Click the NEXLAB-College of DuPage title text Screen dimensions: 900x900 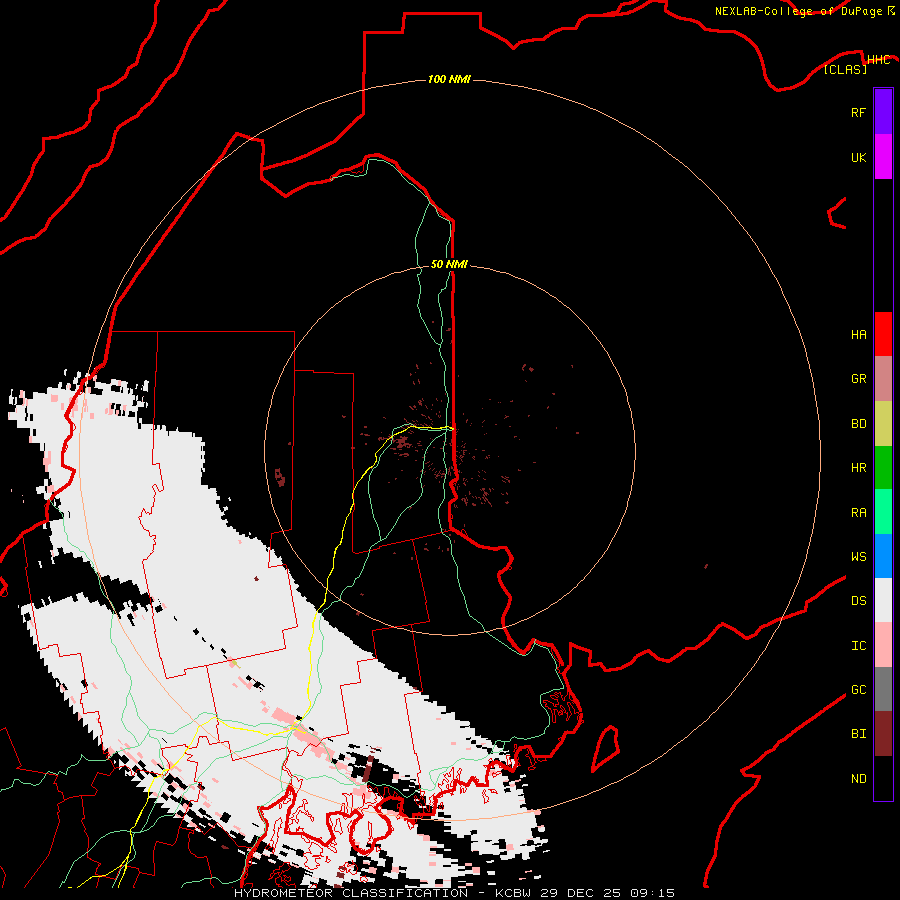click(x=799, y=11)
